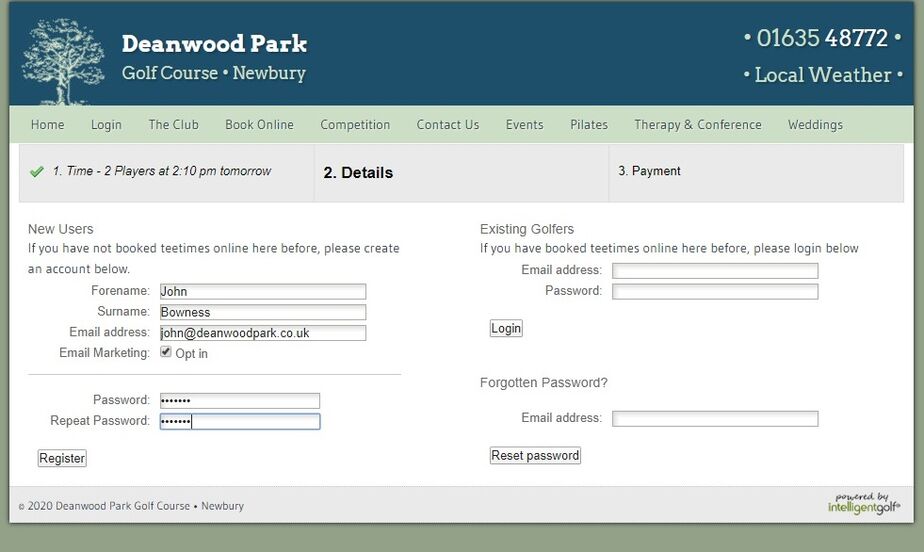Image resolution: width=924 pixels, height=552 pixels.
Task: Open the Competition menu item
Action: 355,125
